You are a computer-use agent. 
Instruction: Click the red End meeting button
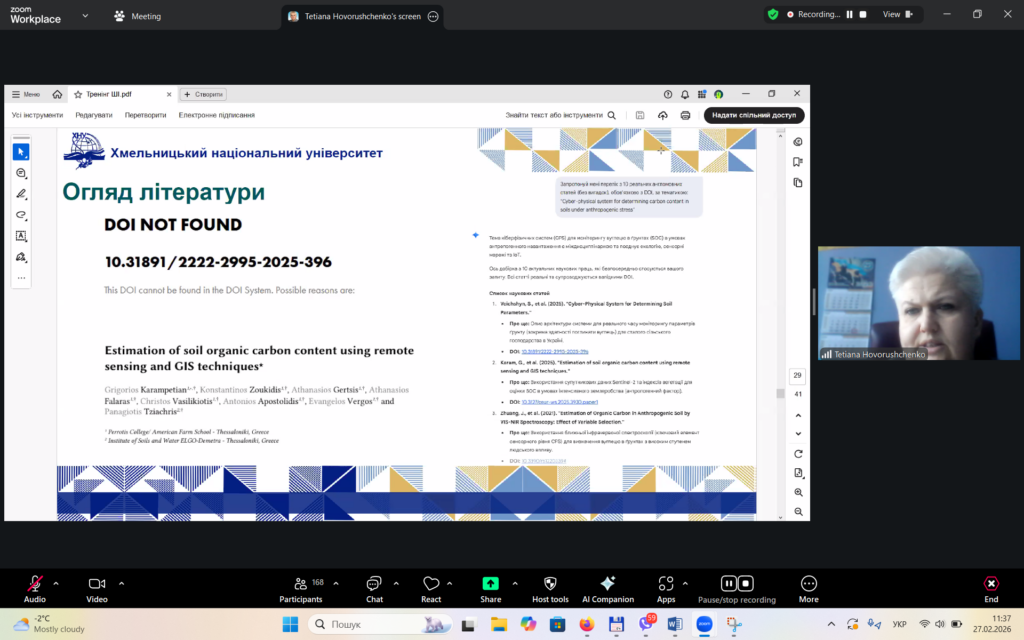click(991, 584)
